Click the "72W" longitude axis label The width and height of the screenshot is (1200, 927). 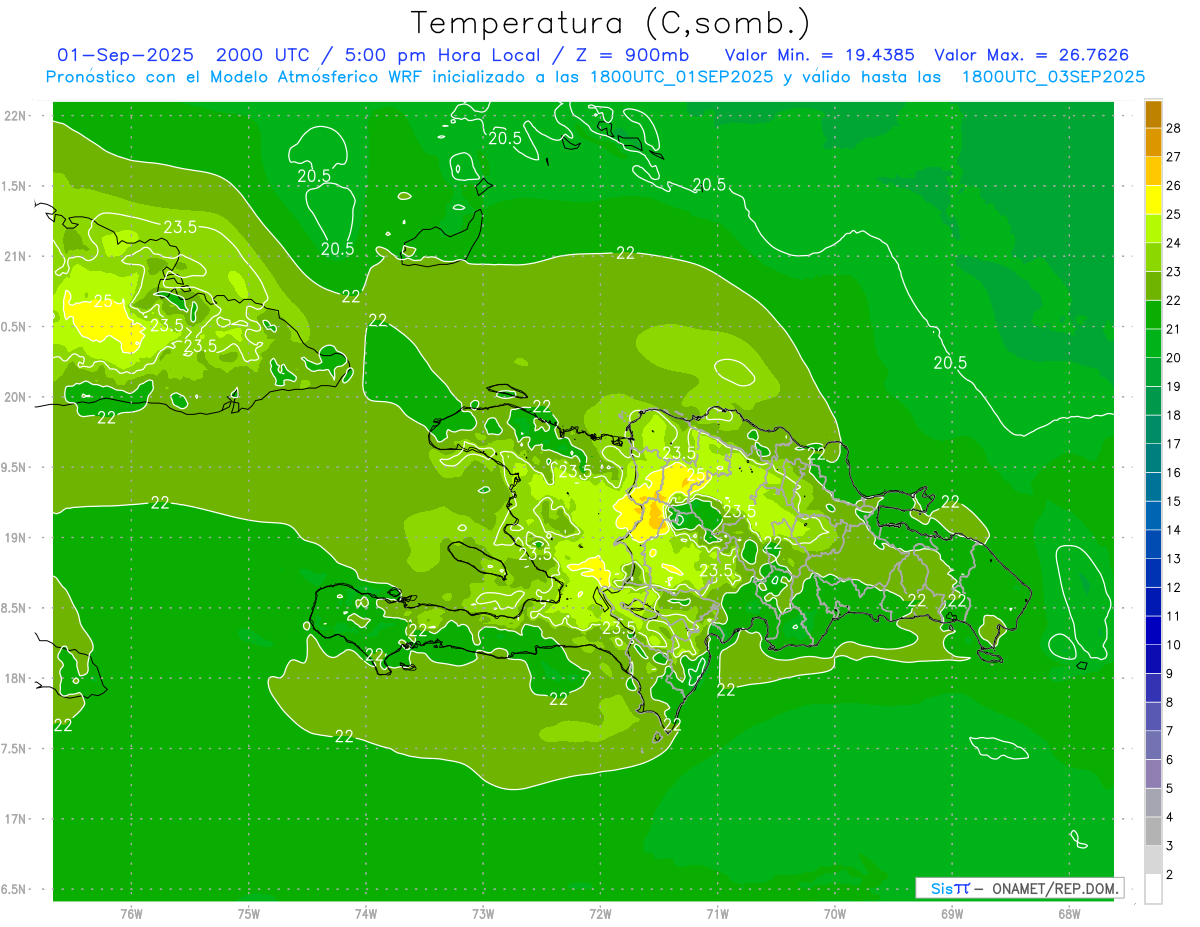click(600, 914)
